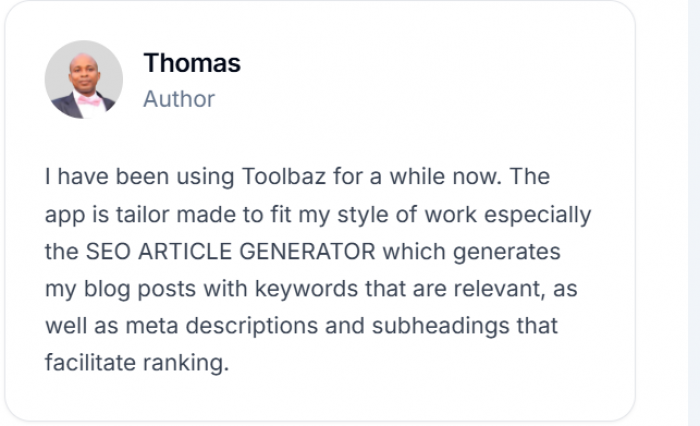Click Thomas's round profile photo
Image resolution: width=700 pixels, height=426 pixels.
(84, 80)
